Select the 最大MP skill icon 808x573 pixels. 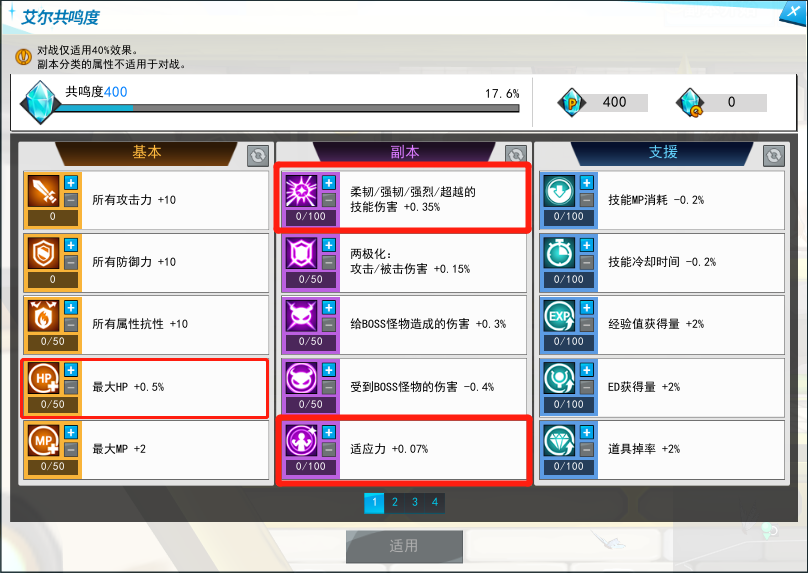[43, 441]
